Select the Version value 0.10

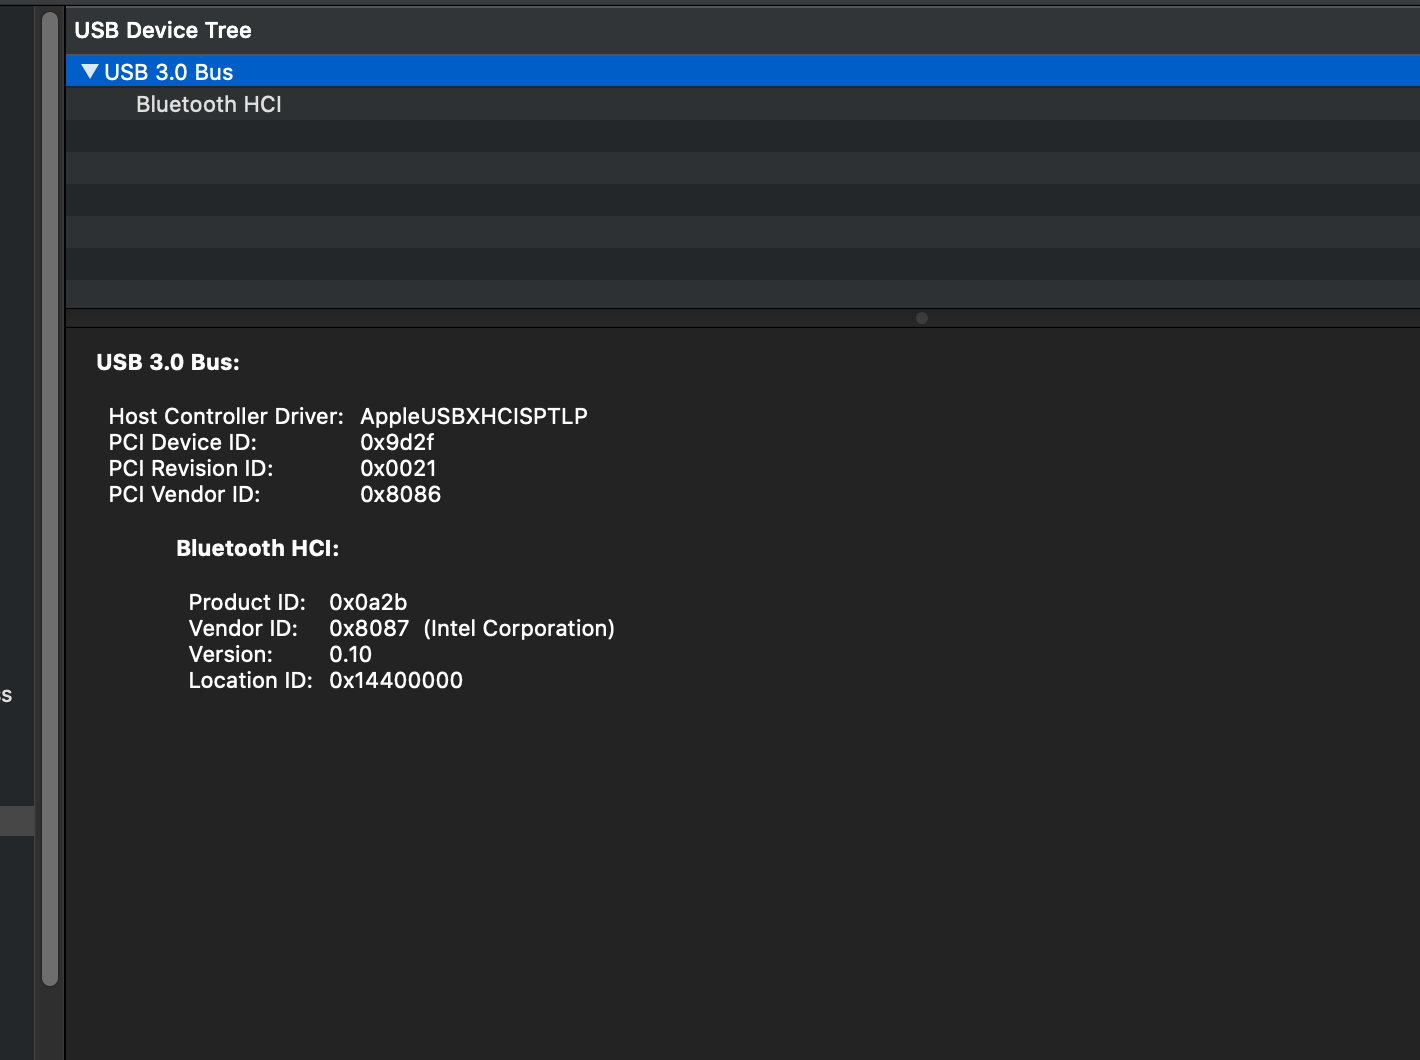[x=352, y=654]
